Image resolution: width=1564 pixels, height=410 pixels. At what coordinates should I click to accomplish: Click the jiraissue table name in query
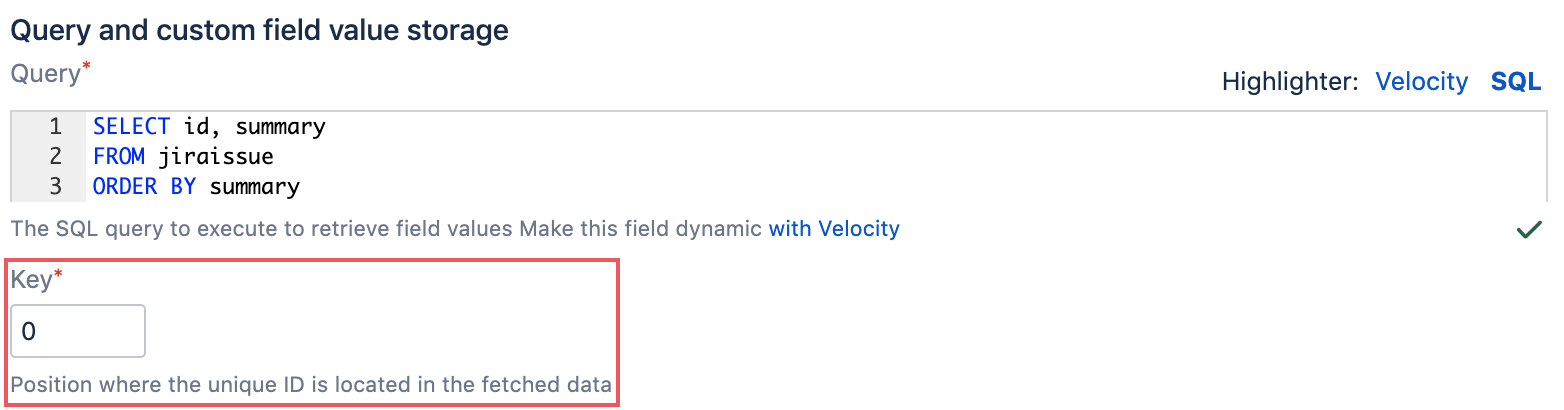click(215, 157)
